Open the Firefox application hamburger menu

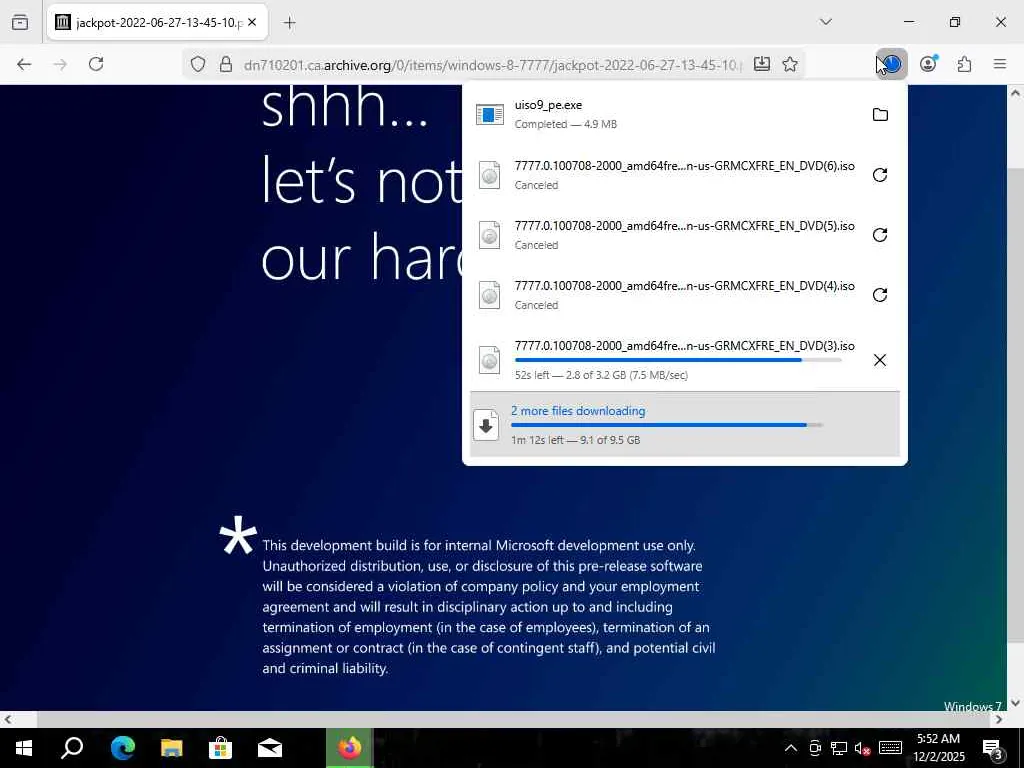pos(1000,64)
